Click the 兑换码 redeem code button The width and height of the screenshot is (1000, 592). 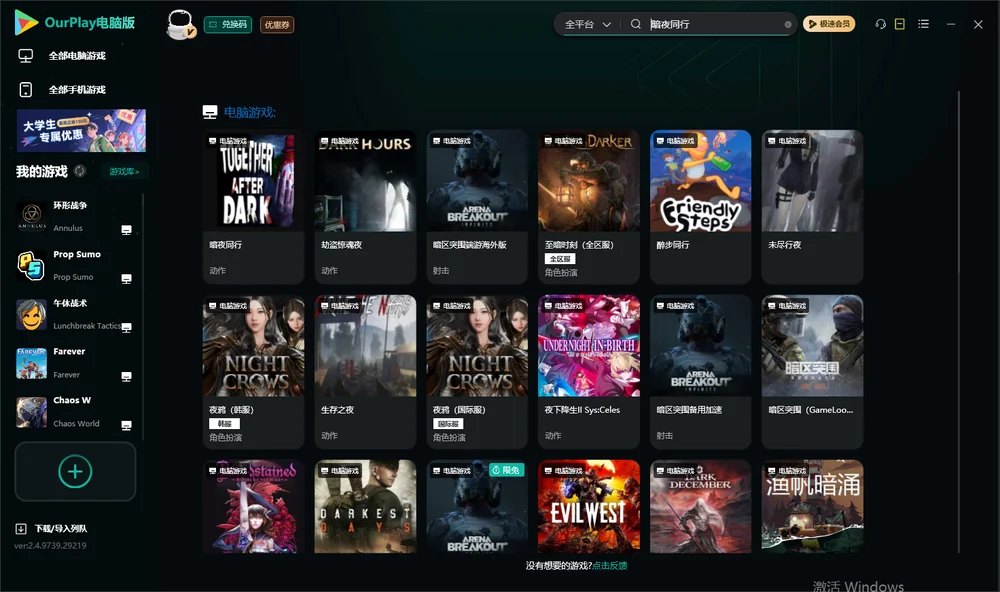pyautogui.click(x=228, y=25)
